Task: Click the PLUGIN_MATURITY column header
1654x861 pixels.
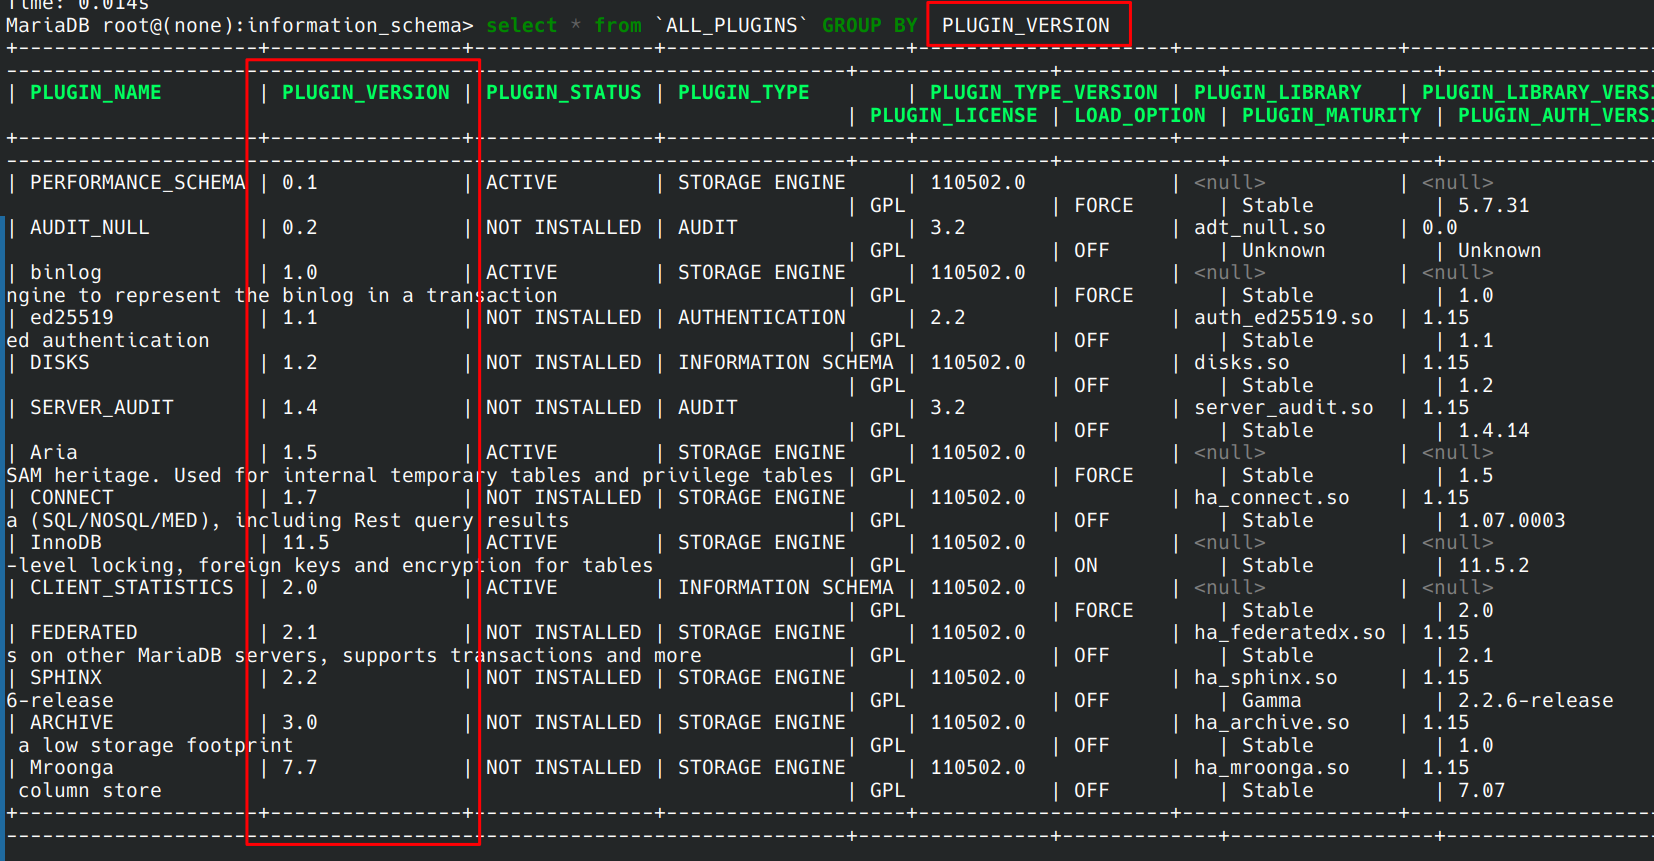Action: click(1331, 116)
